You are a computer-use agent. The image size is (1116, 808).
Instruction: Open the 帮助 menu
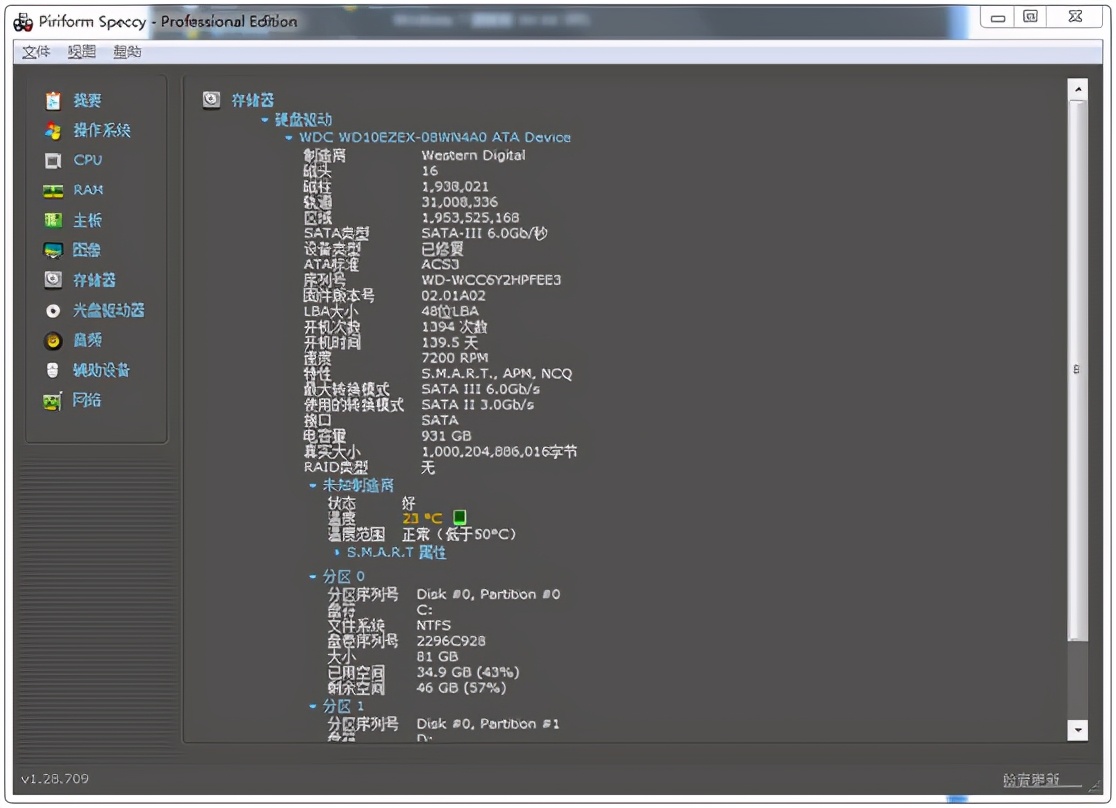[x=127, y=52]
